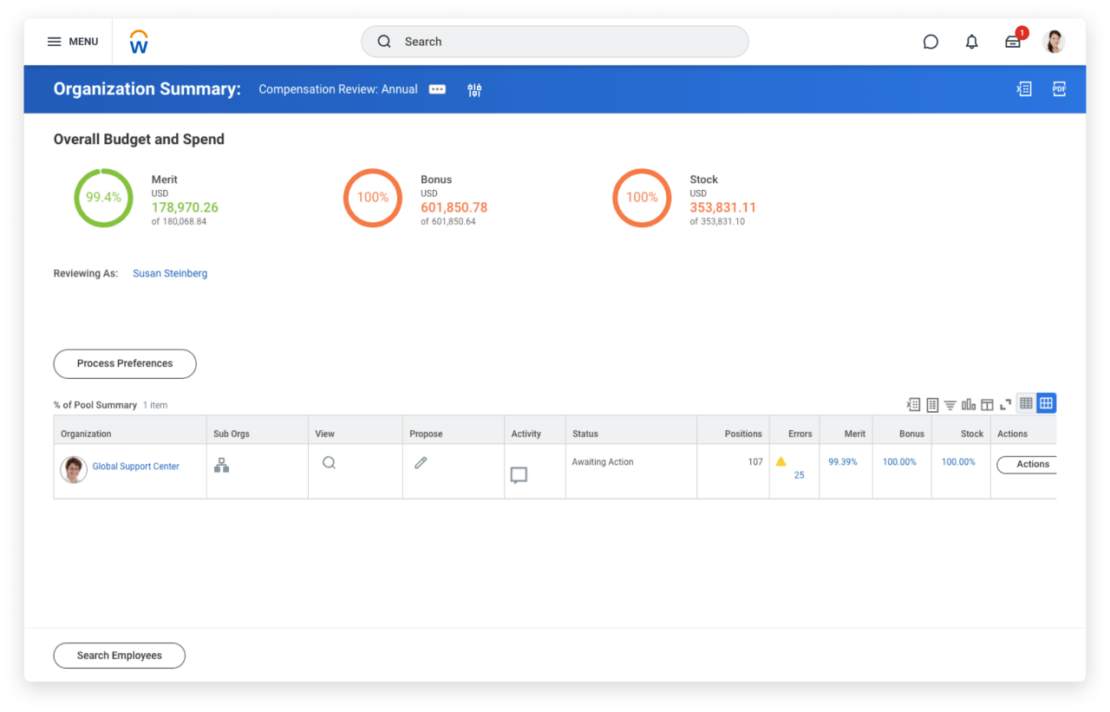Viewport: 1110px width, 712px height.
Task: Open the notifications bell menu
Action: (971, 41)
